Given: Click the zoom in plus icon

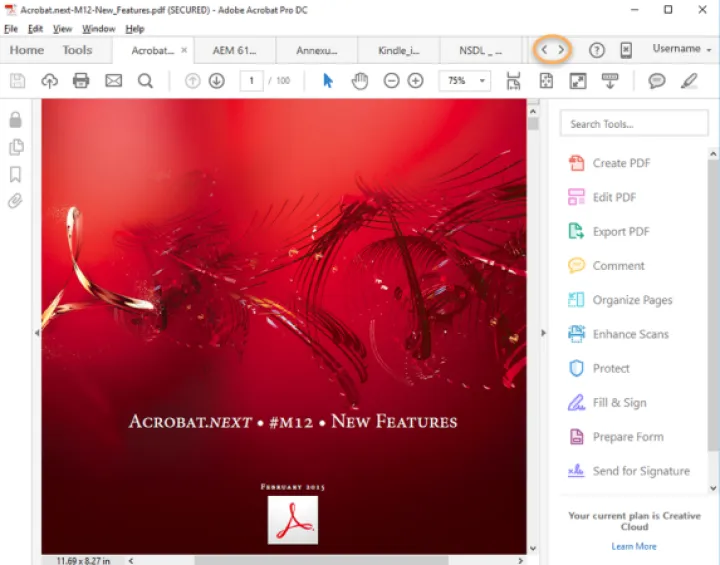Looking at the screenshot, I should (x=416, y=81).
